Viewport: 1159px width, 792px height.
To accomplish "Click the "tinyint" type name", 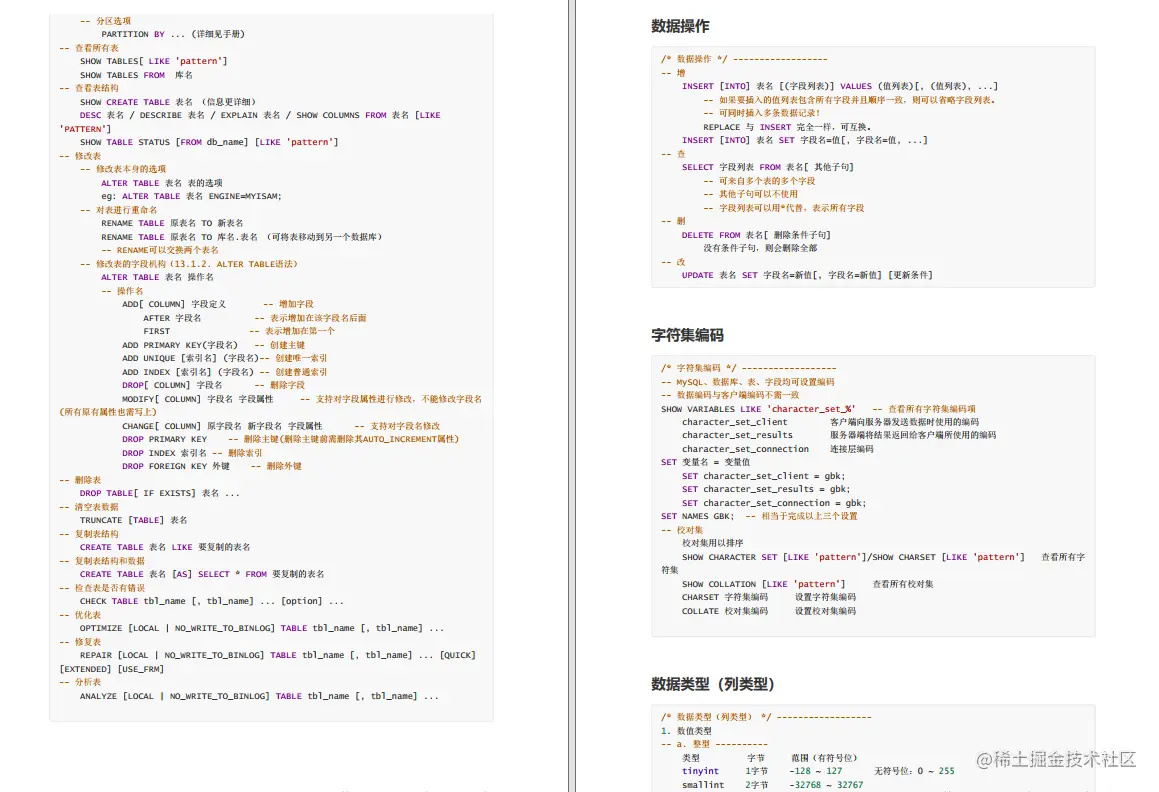I will click(700, 771).
